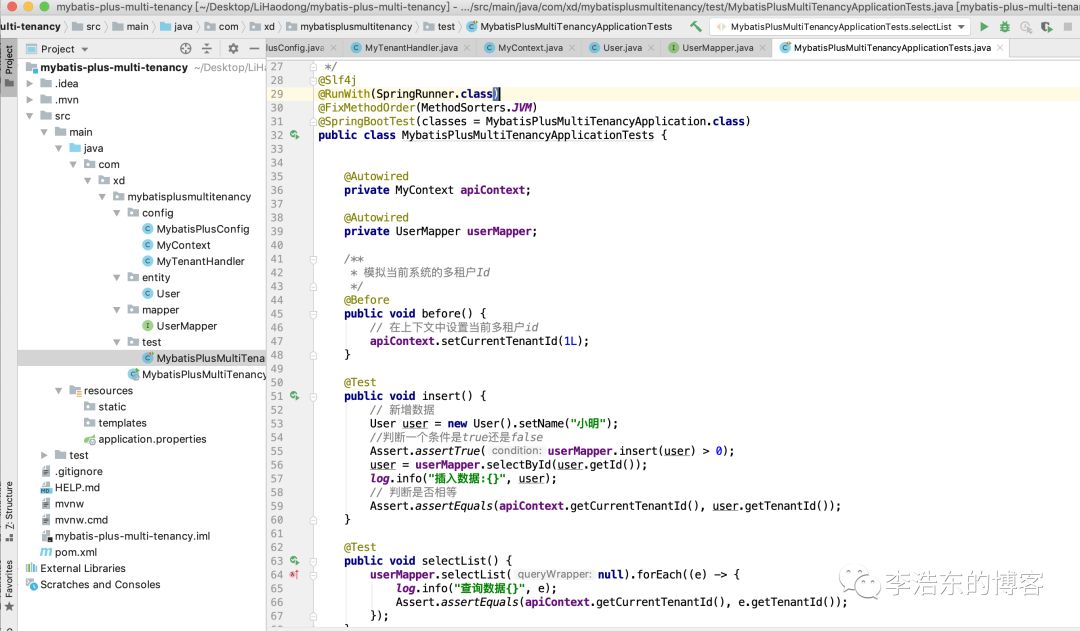This screenshot has width=1080, height=631.
Task: Collapse the src folder
Action: pyautogui.click(x=30, y=116)
